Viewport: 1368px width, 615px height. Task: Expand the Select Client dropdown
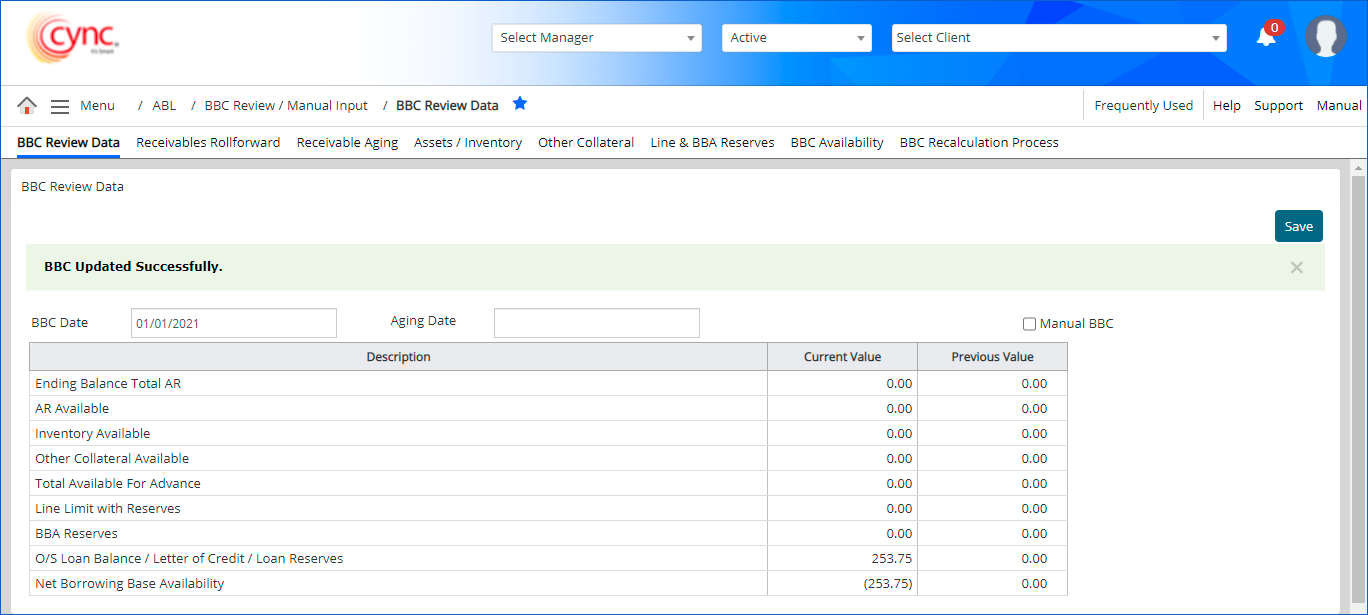pyautogui.click(x=1058, y=38)
